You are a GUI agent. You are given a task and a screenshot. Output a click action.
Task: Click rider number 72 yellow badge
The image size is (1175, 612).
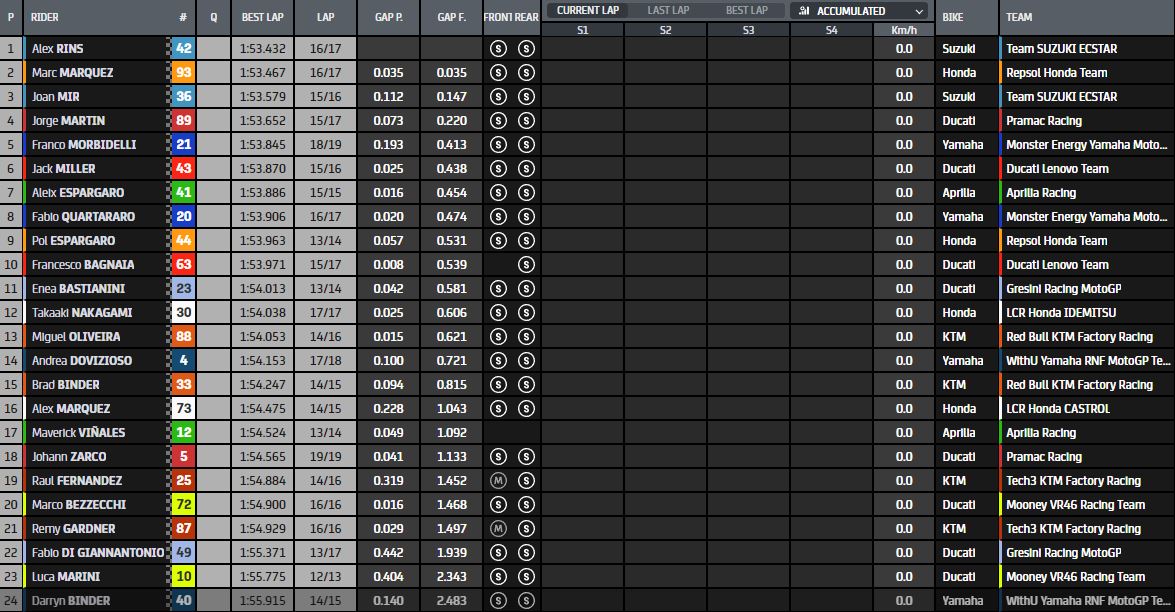click(x=183, y=504)
